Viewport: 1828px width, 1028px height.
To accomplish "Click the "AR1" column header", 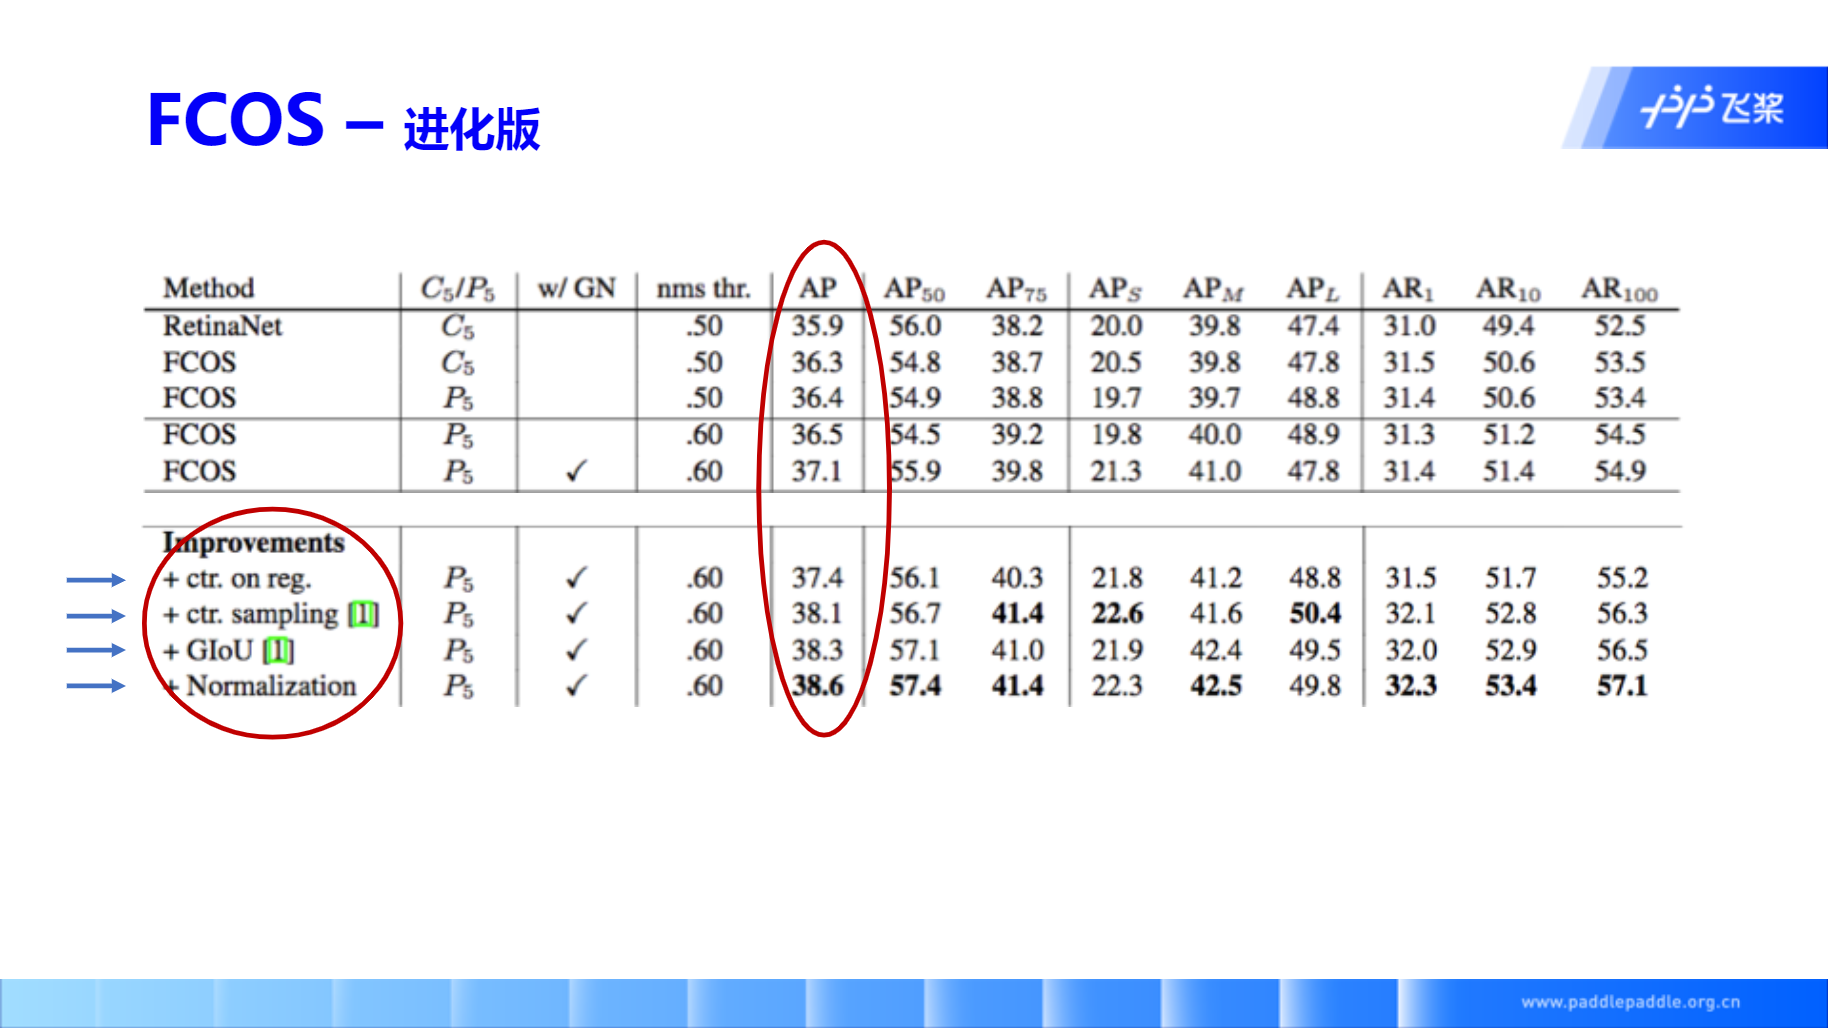I will (1408, 289).
